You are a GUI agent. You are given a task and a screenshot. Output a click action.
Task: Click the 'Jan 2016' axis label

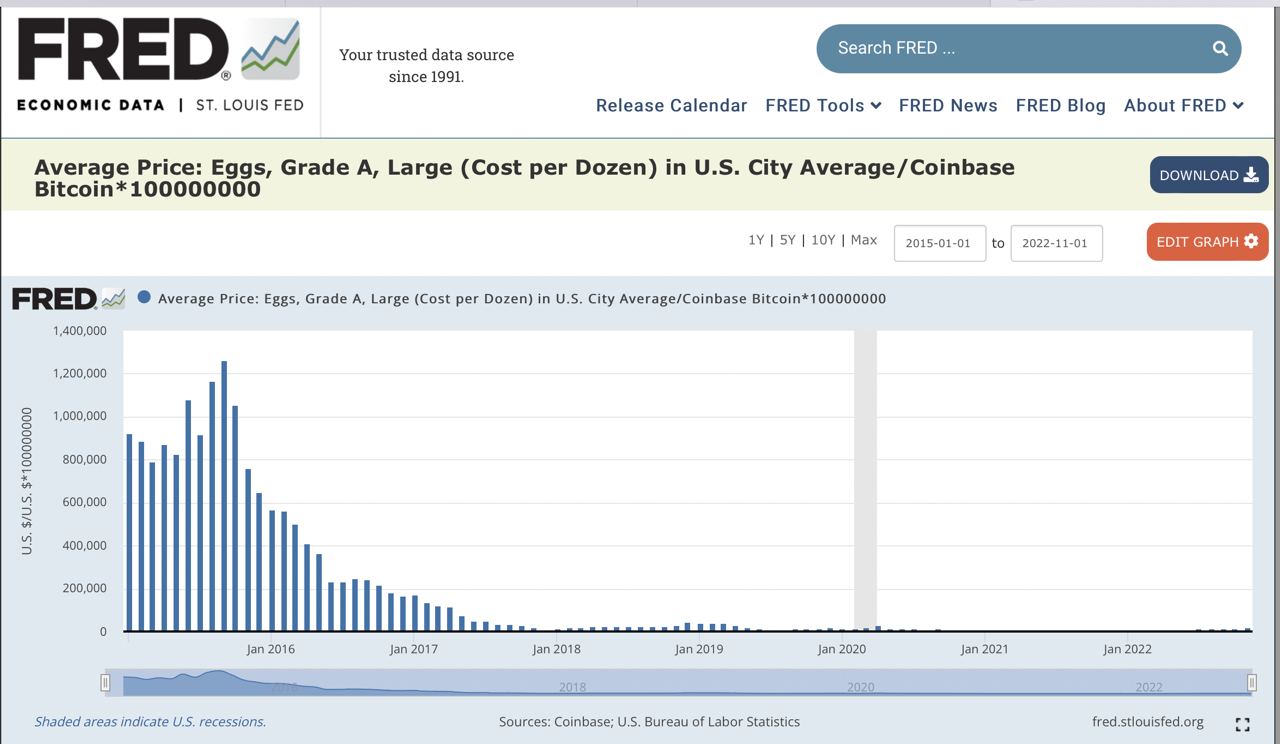pos(271,649)
